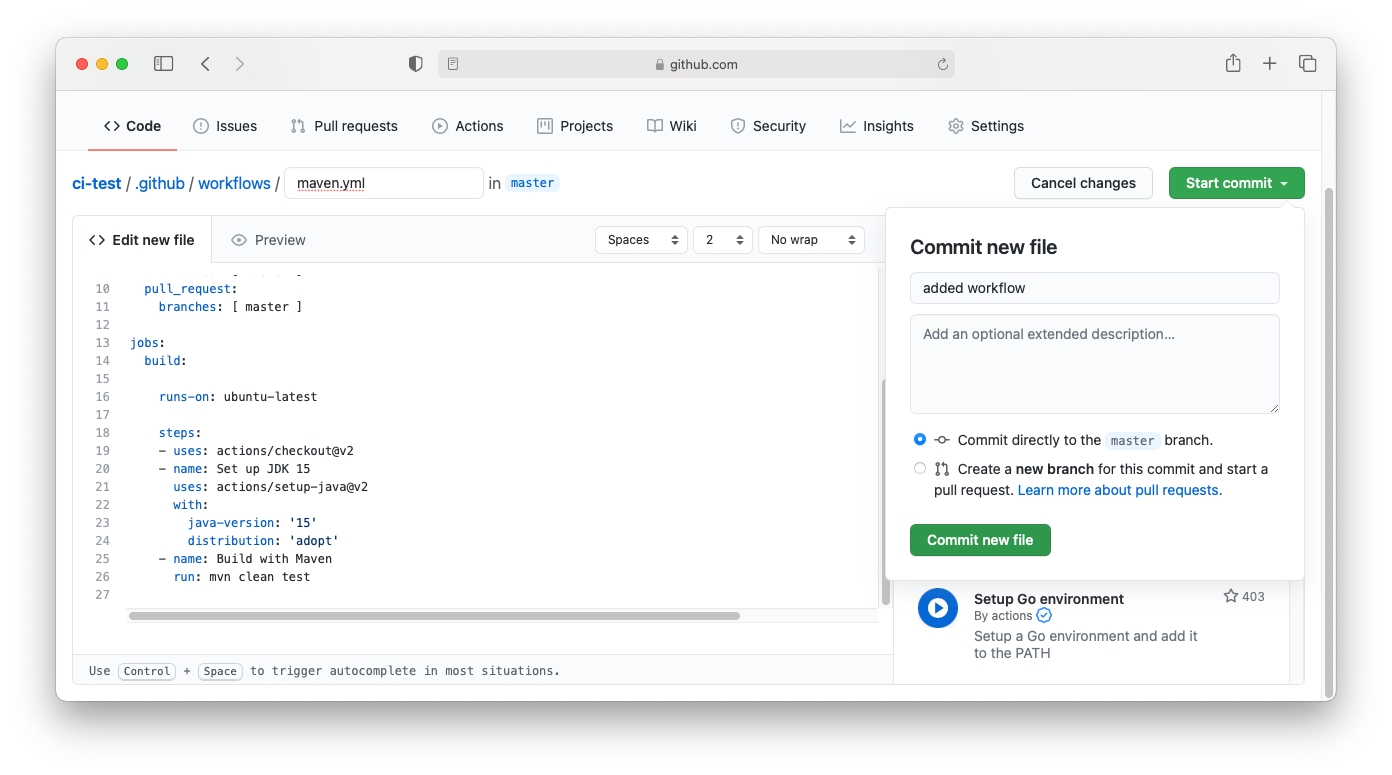
Task: Click 'runs-on: ubuntu-latest' code line
Action: 238,397
